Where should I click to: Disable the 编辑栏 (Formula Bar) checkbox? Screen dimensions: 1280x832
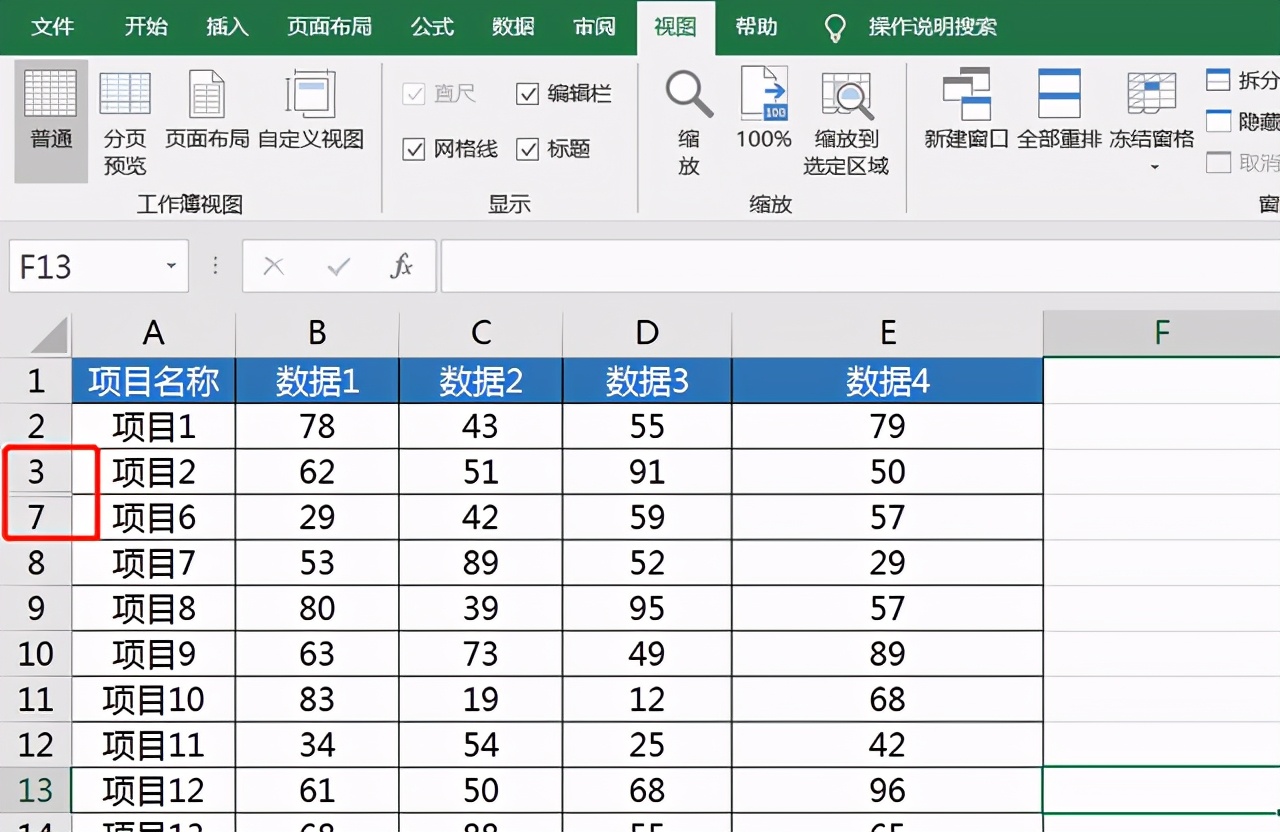point(527,93)
